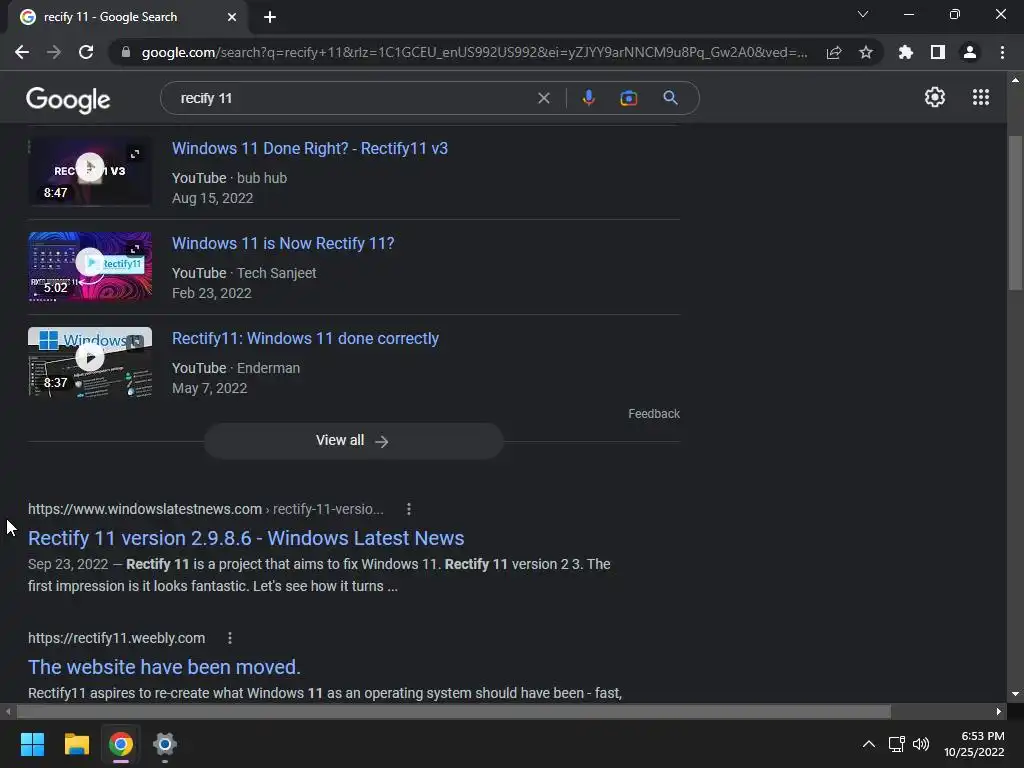Screen dimensions: 1024x768
Task: Open the site info lock icon
Action: click(x=126, y=52)
